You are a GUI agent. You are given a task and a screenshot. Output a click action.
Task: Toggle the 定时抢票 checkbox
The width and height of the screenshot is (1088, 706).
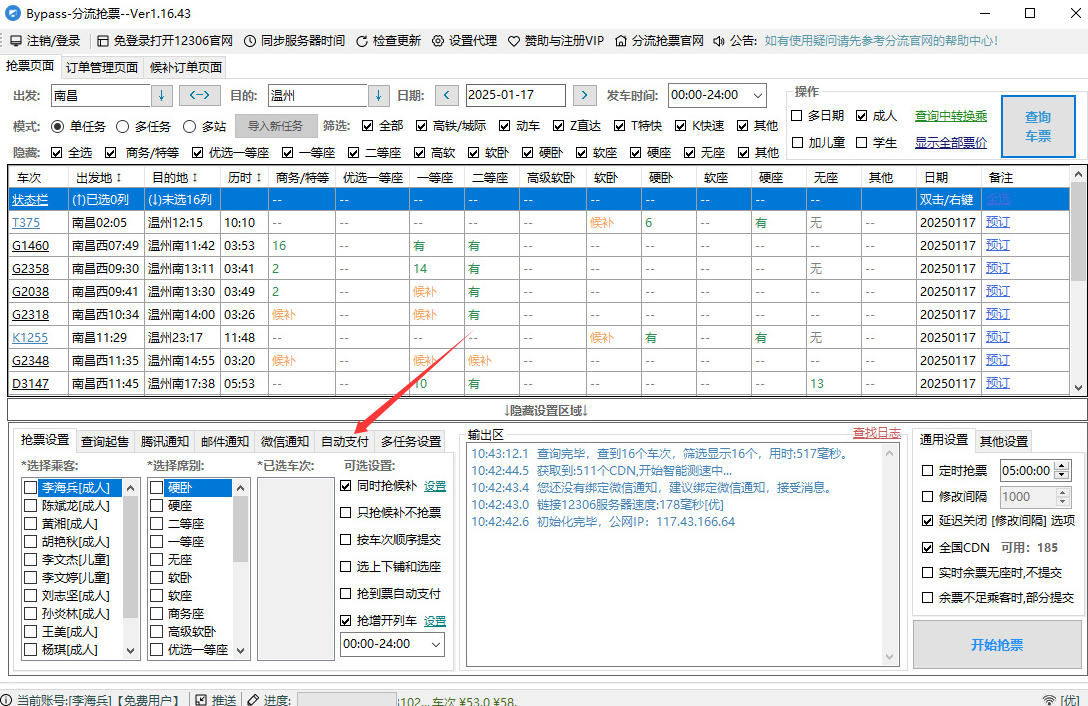coord(927,471)
